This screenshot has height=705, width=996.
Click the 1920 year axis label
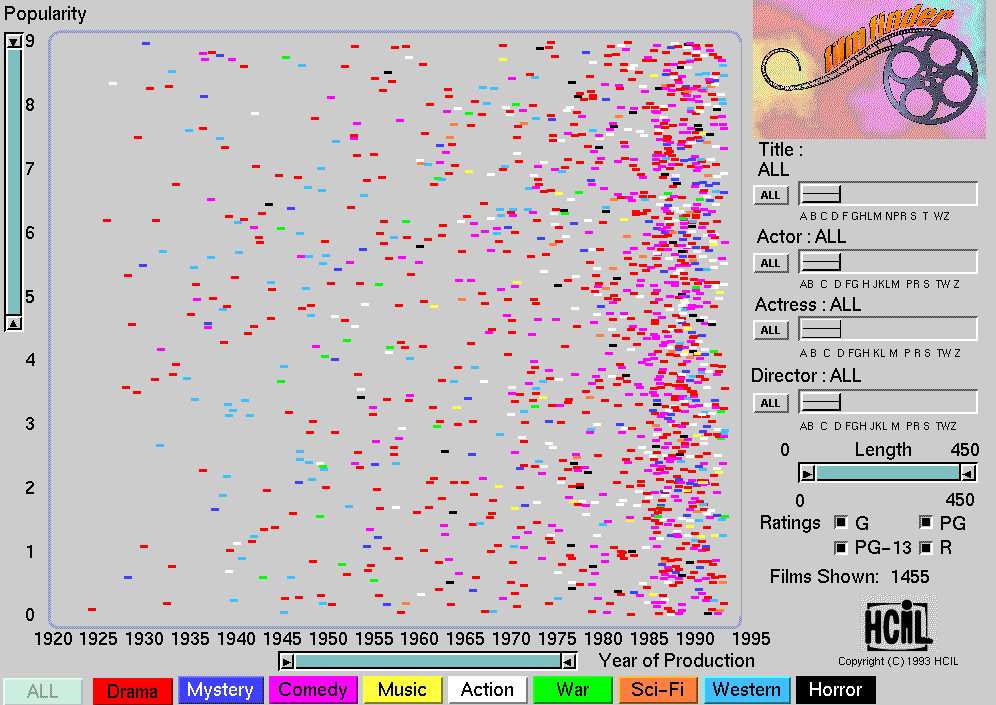[53, 638]
